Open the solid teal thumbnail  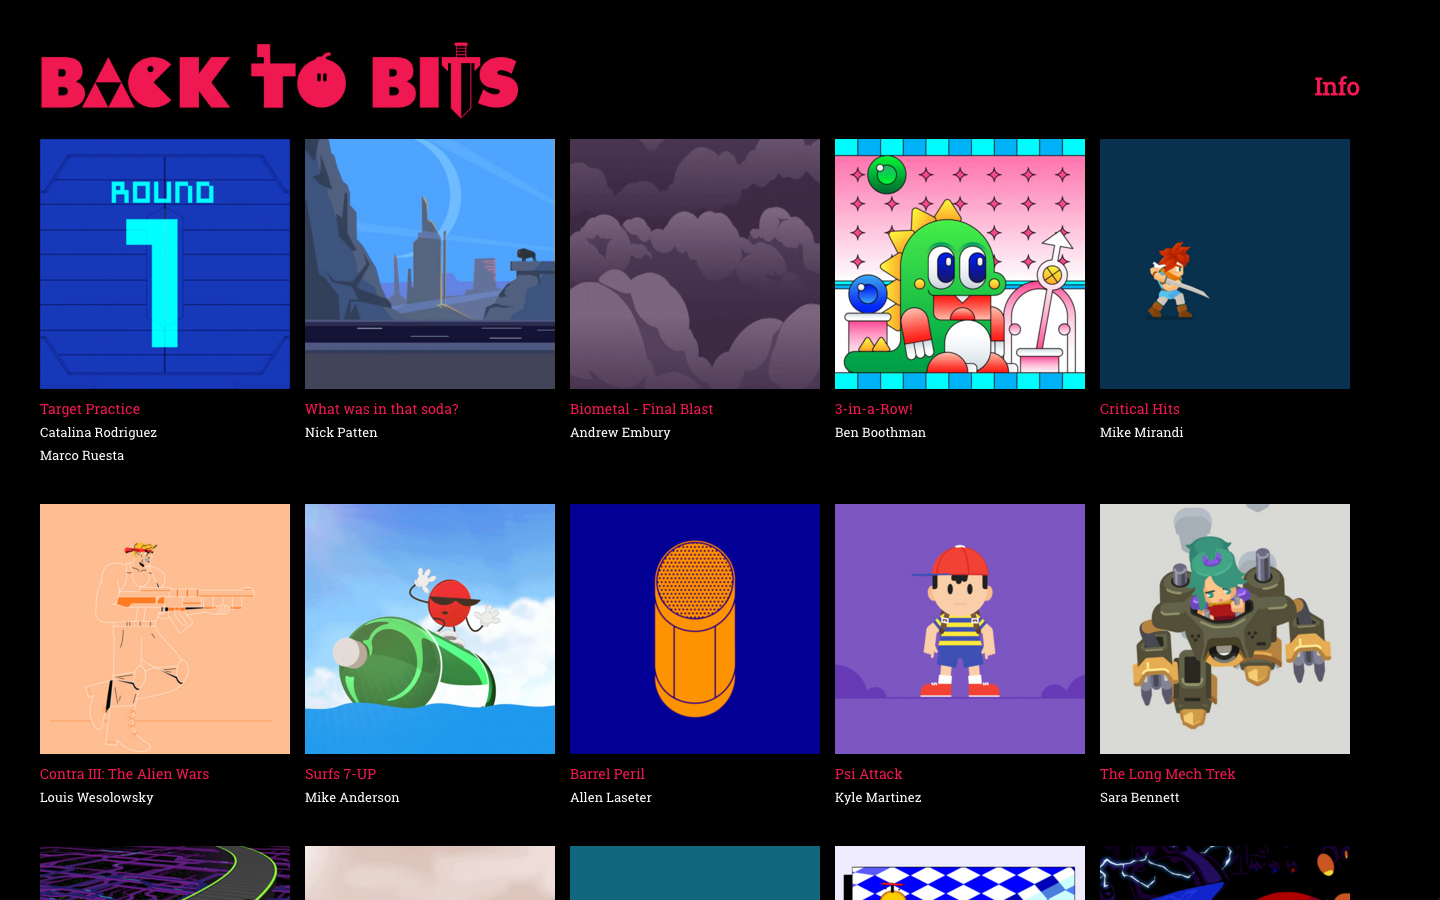695,873
